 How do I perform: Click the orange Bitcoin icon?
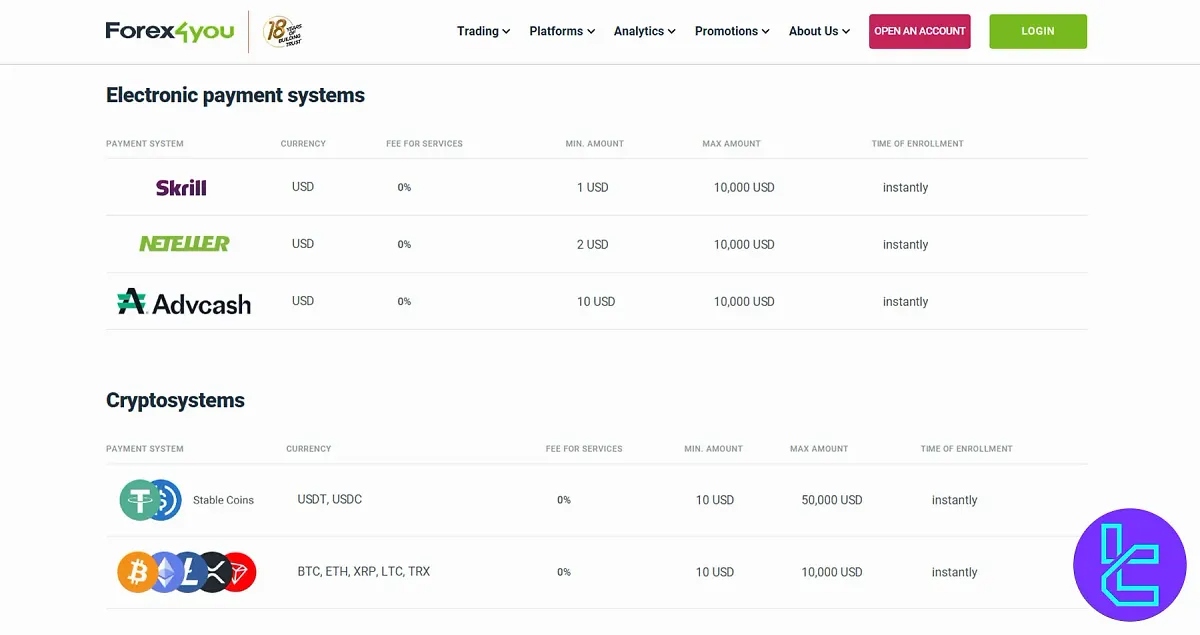[x=135, y=572]
